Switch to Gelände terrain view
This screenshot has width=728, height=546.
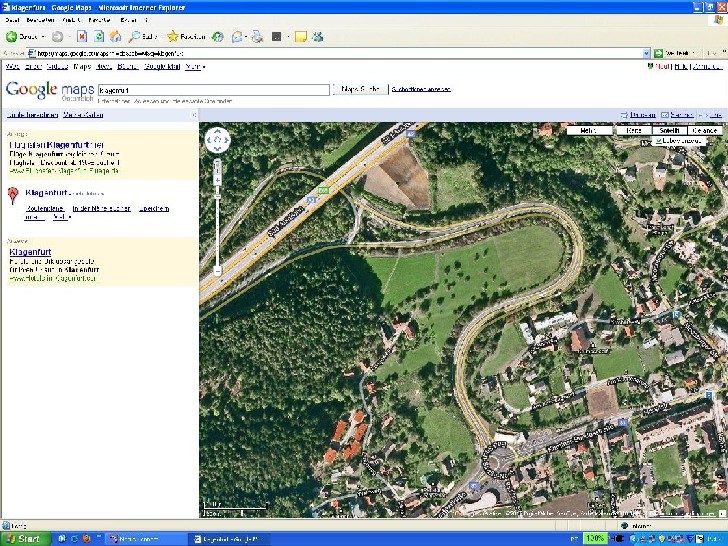coord(704,130)
